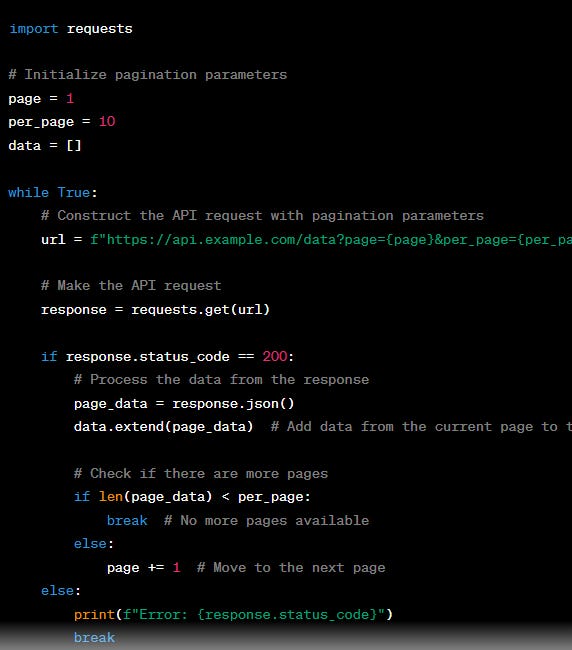
Task: Click 'page_data = response.json()' line
Action: 184,404
